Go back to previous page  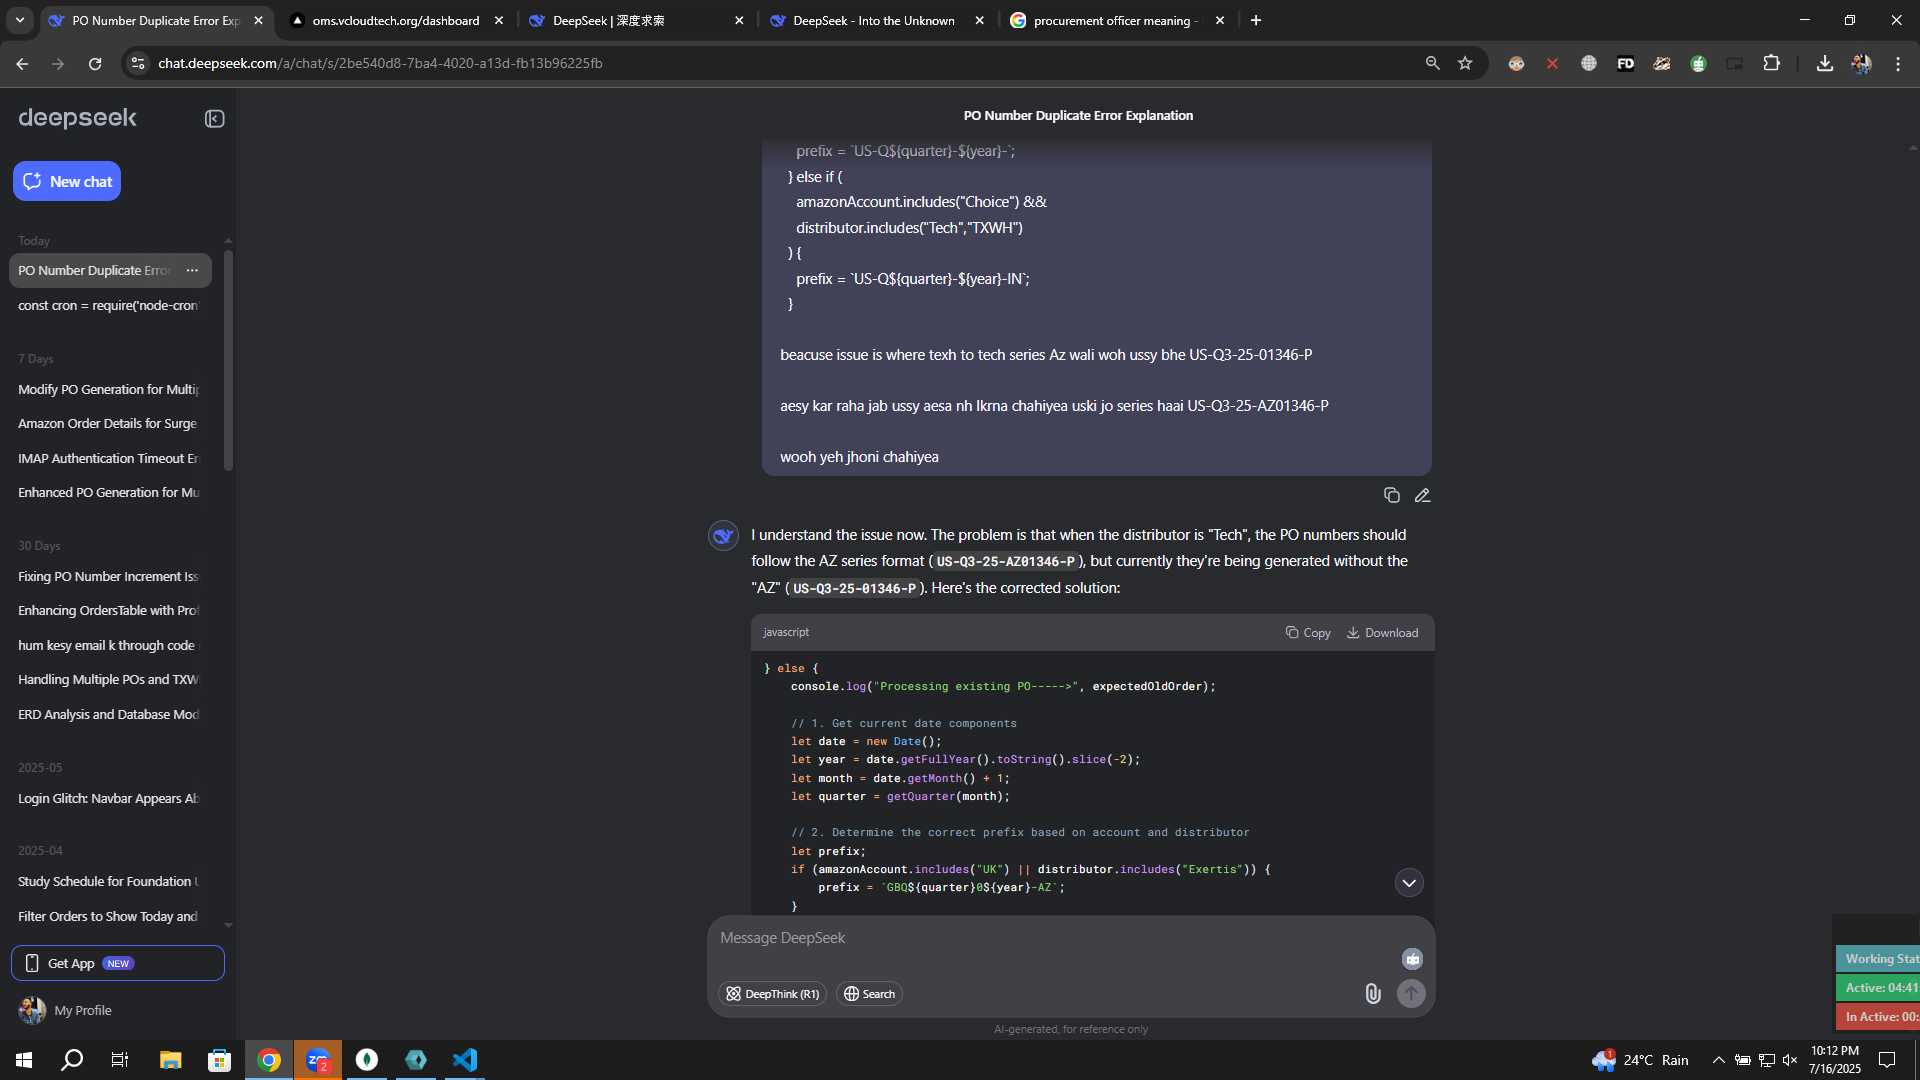click(x=22, y=63)
